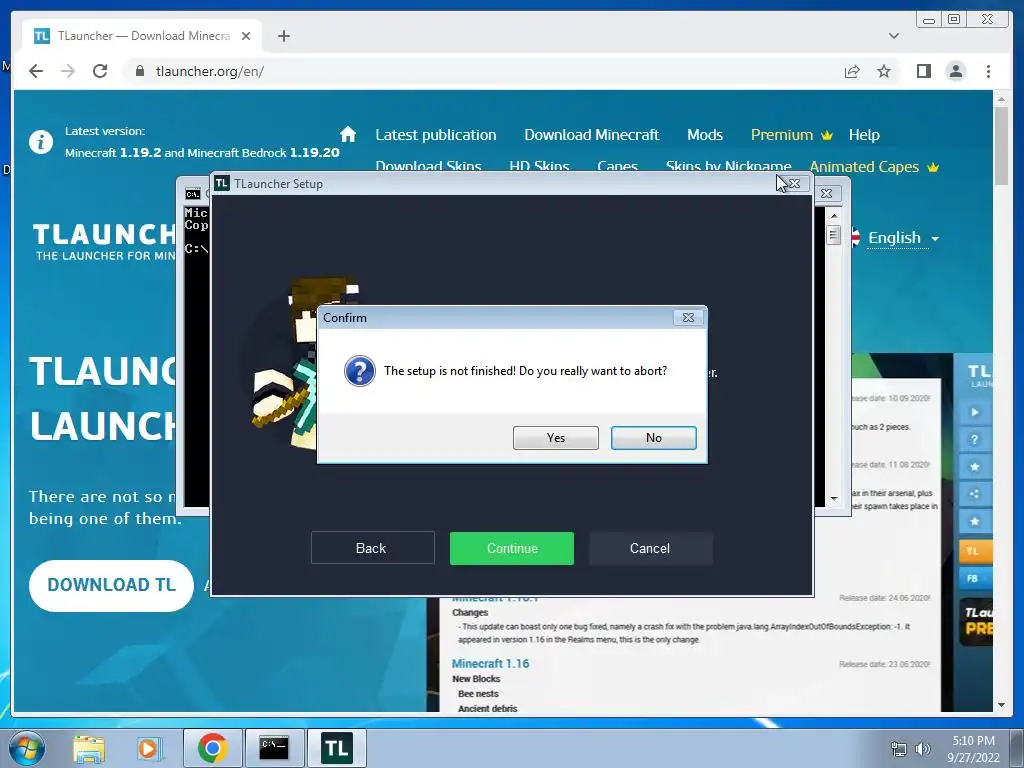Image resolution: width=1024 pixels, height=768 pixels.
Task: Click No in the Confirm dialog
Action: [654, 438]
